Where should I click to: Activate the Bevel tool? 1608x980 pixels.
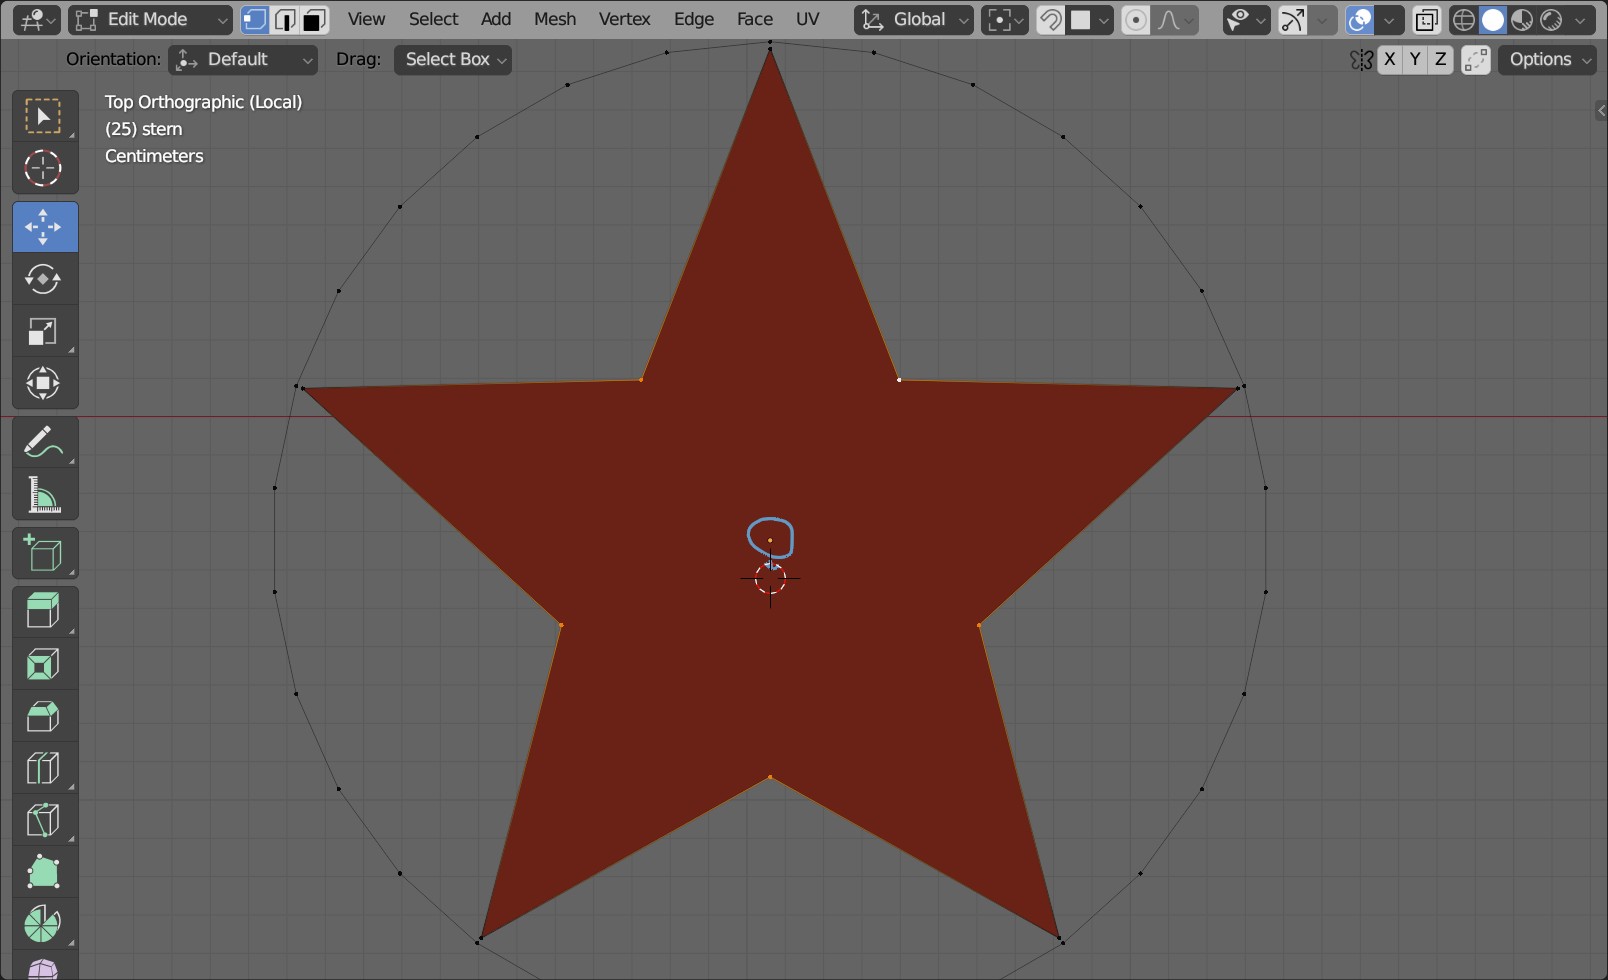click(44, 715)
